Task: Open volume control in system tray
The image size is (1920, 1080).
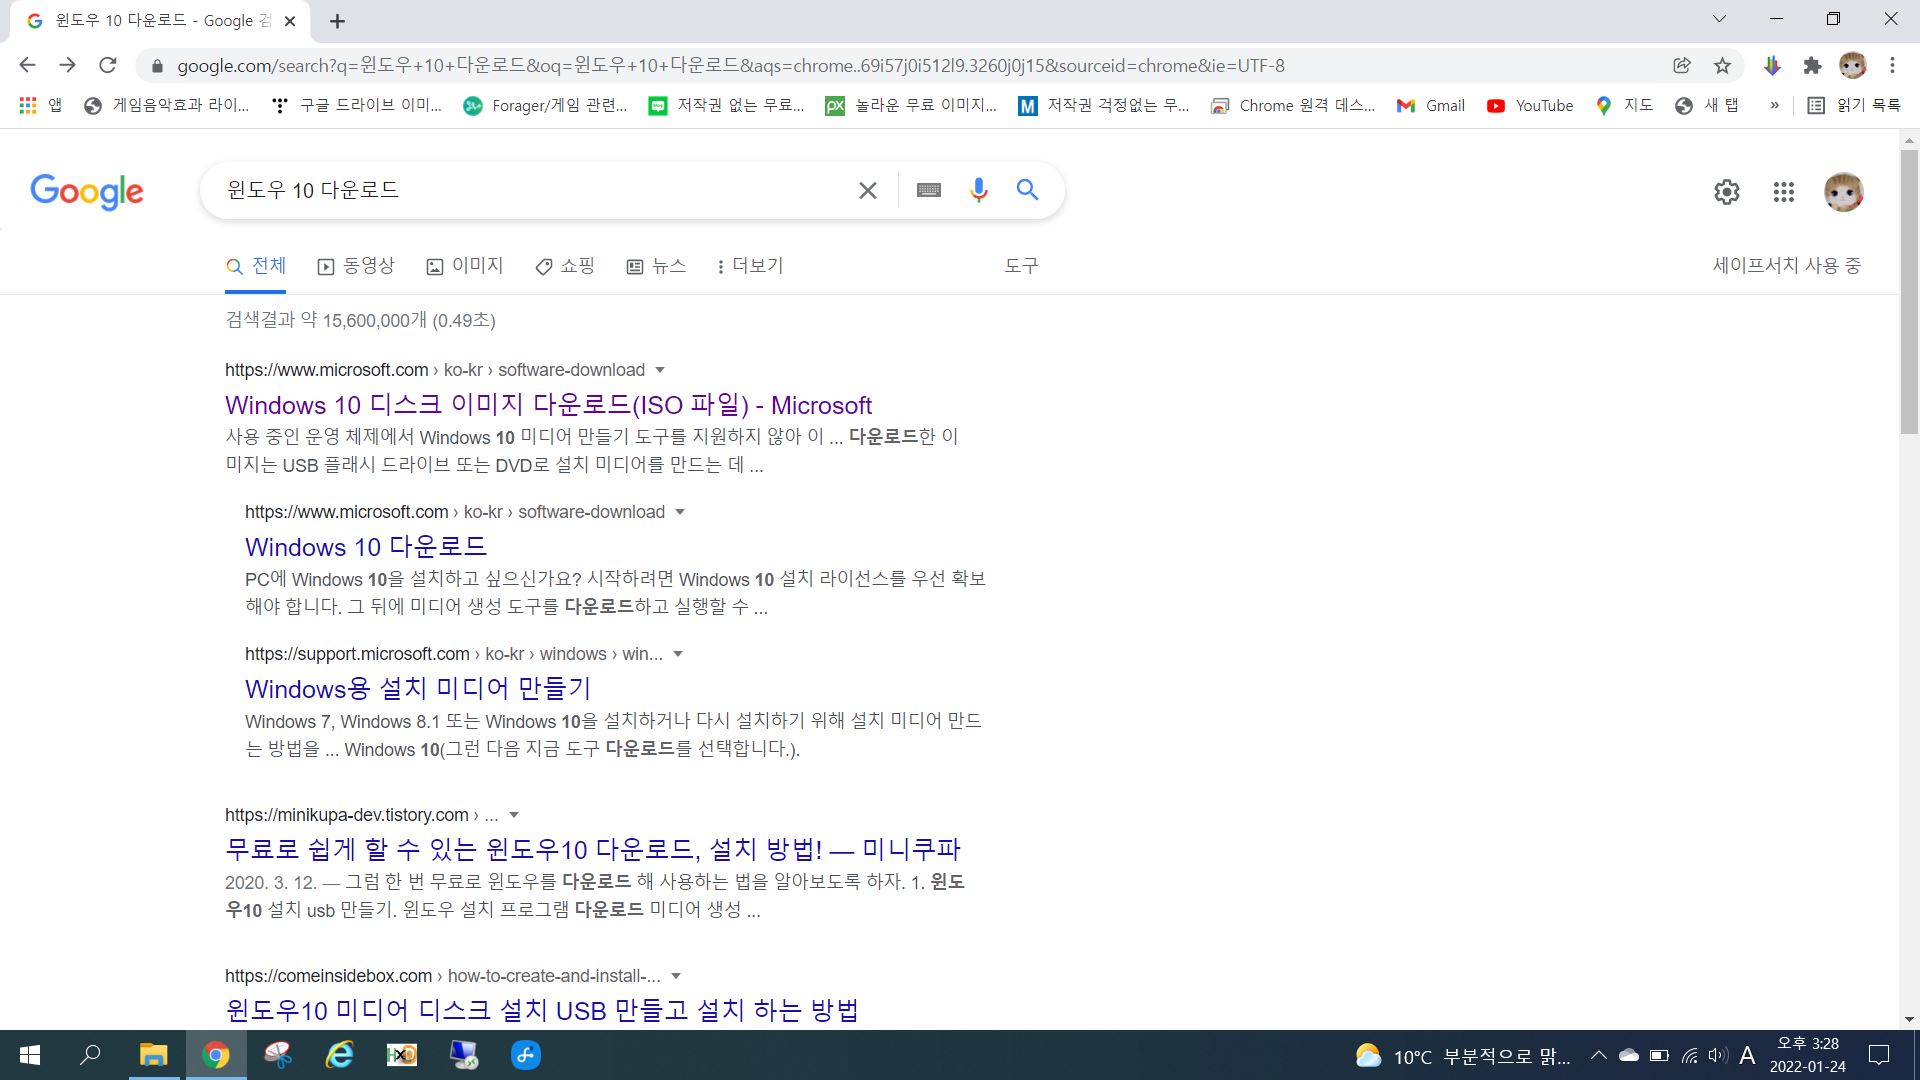Action: (1718, 1055)
